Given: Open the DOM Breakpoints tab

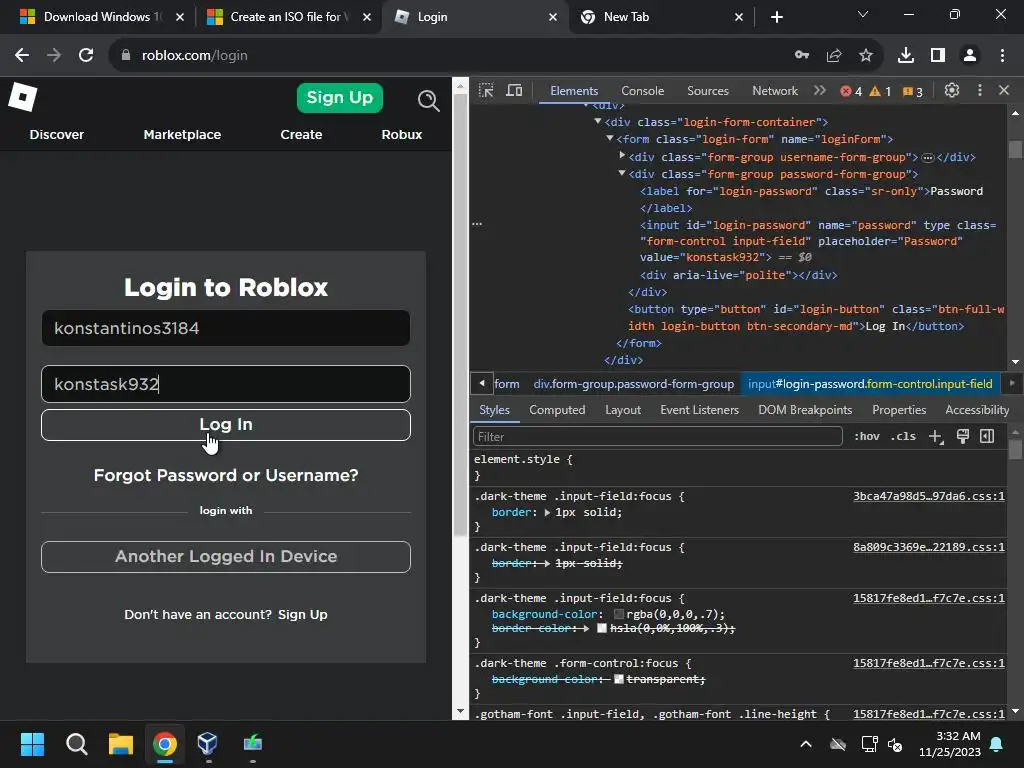Looking at the screenshot, I should coord(805,410).
